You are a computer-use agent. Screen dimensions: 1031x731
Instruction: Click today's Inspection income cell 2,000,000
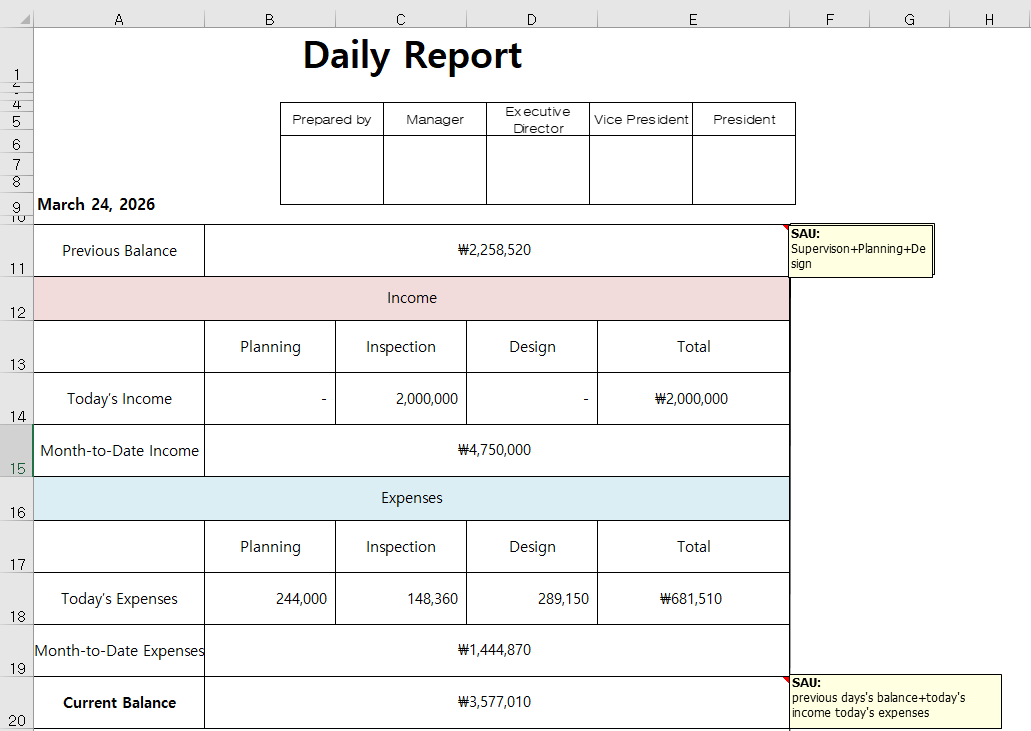click(401, 399)
